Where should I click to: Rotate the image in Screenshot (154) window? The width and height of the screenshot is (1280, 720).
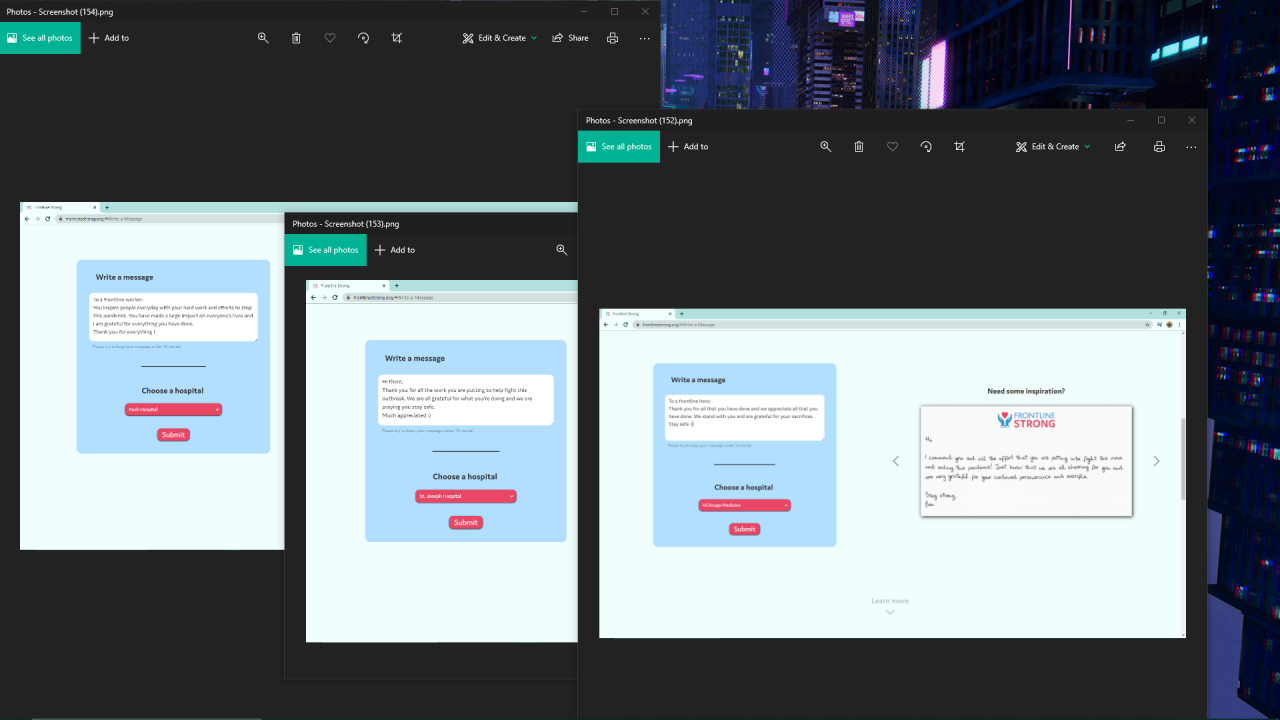(363, 38)
